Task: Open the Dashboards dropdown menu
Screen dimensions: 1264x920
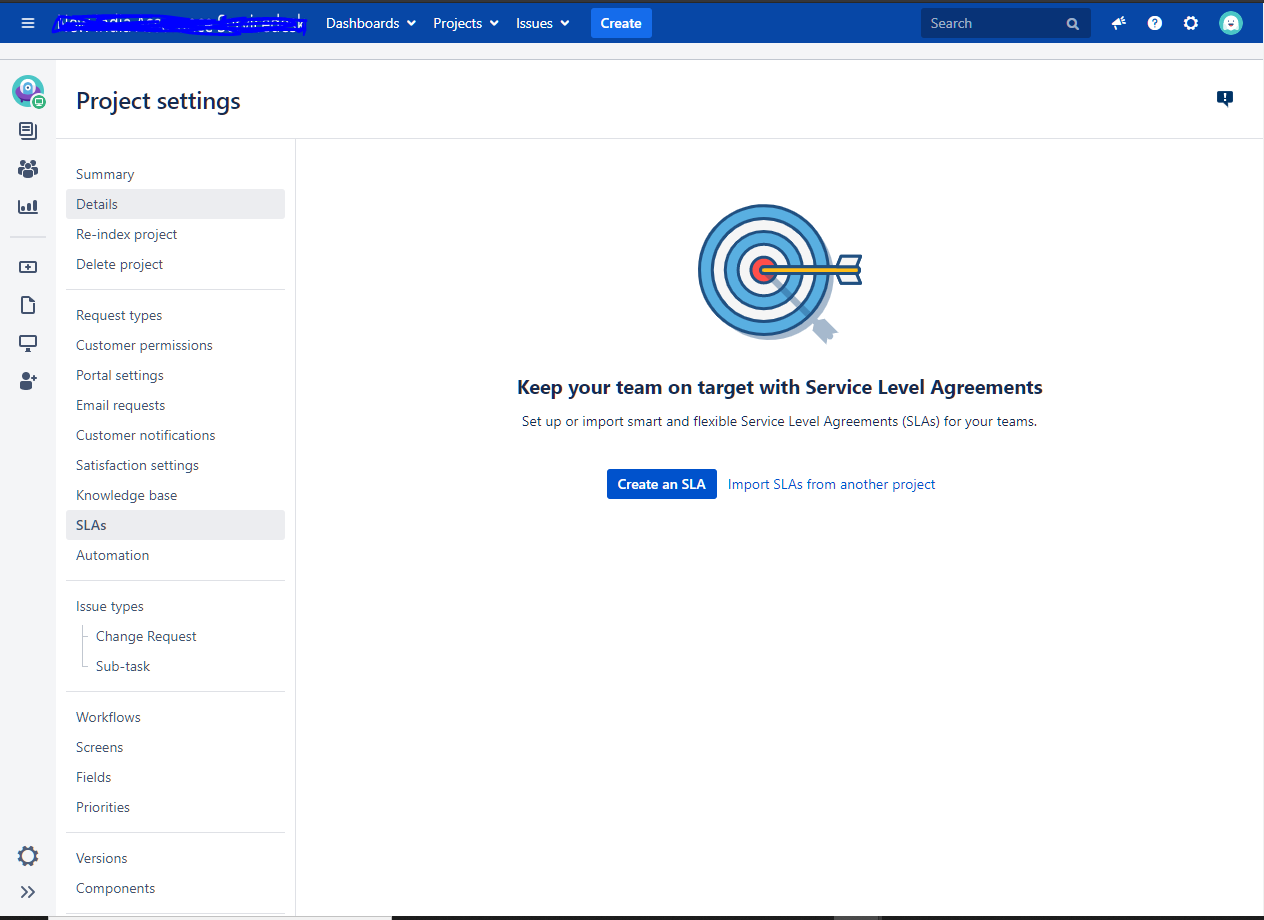Action: click(371, 23)
